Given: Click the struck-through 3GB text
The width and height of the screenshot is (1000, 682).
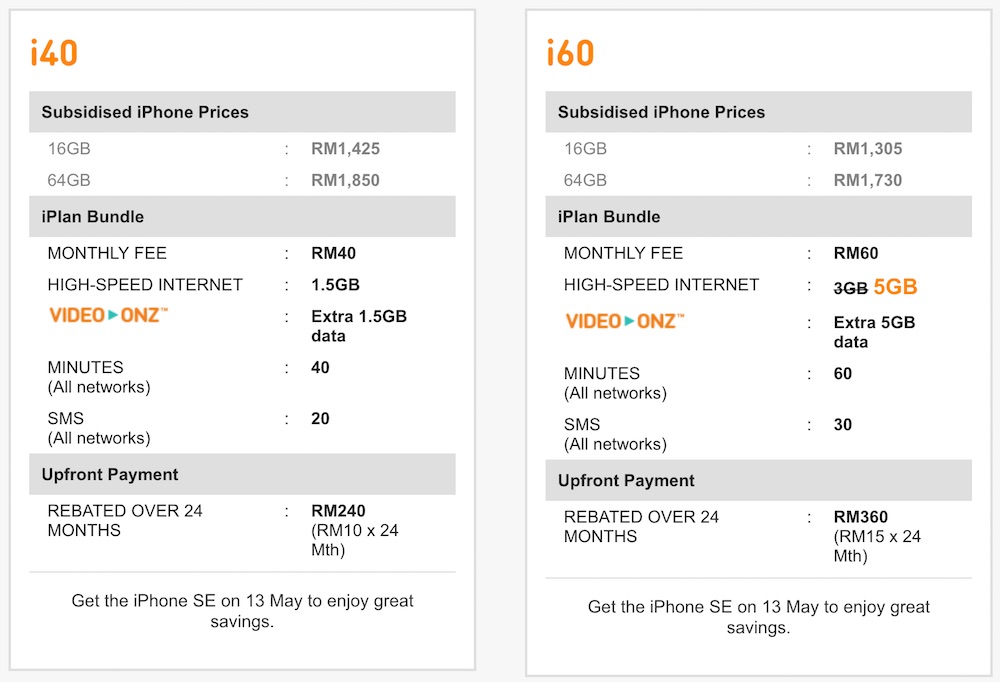Looking at the screenshot, I should pos(850,288).
